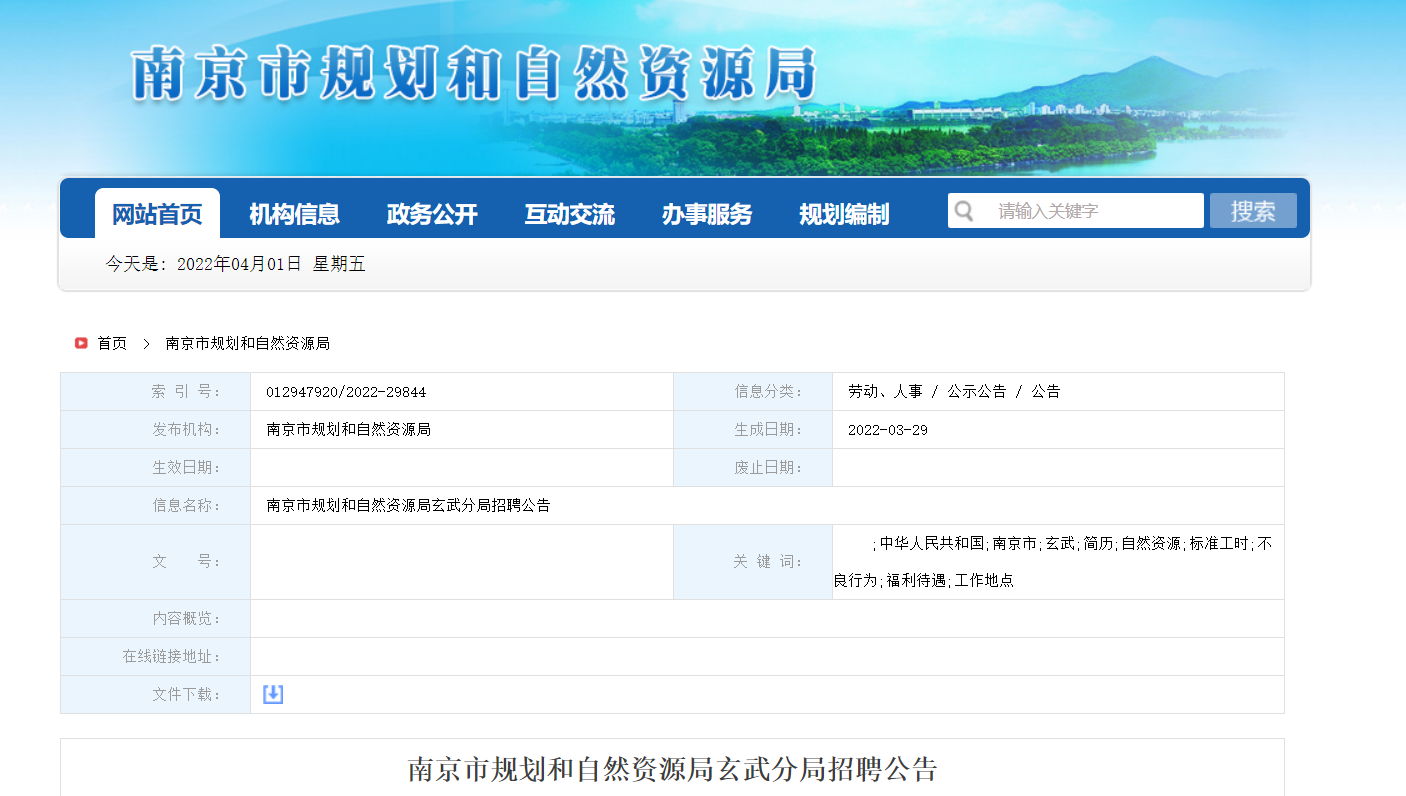This screenshot has height=796, width=1406.
Task: Click the site title 南京市规划和自然资源局 banner
Action: click(x=475, y=72)
